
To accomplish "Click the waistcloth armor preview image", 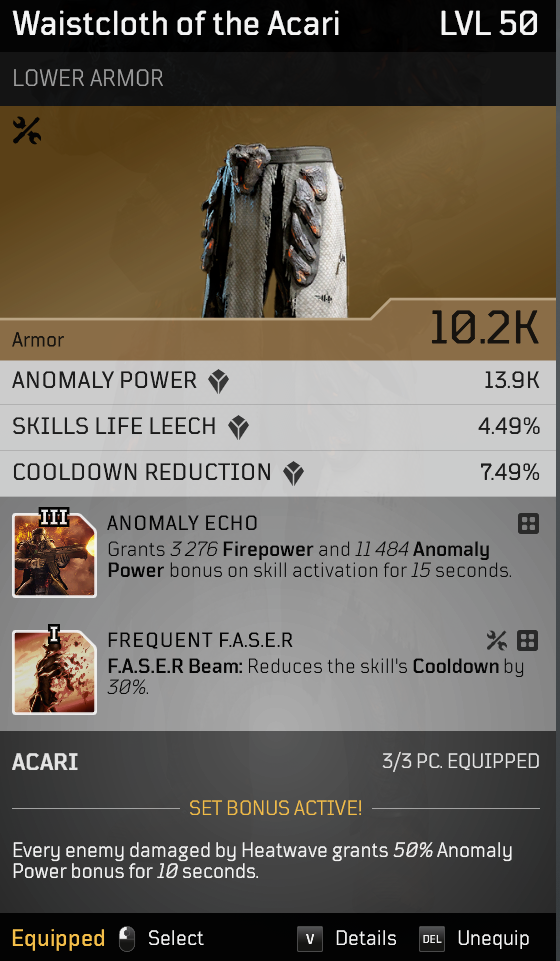I will coord(274,230).
